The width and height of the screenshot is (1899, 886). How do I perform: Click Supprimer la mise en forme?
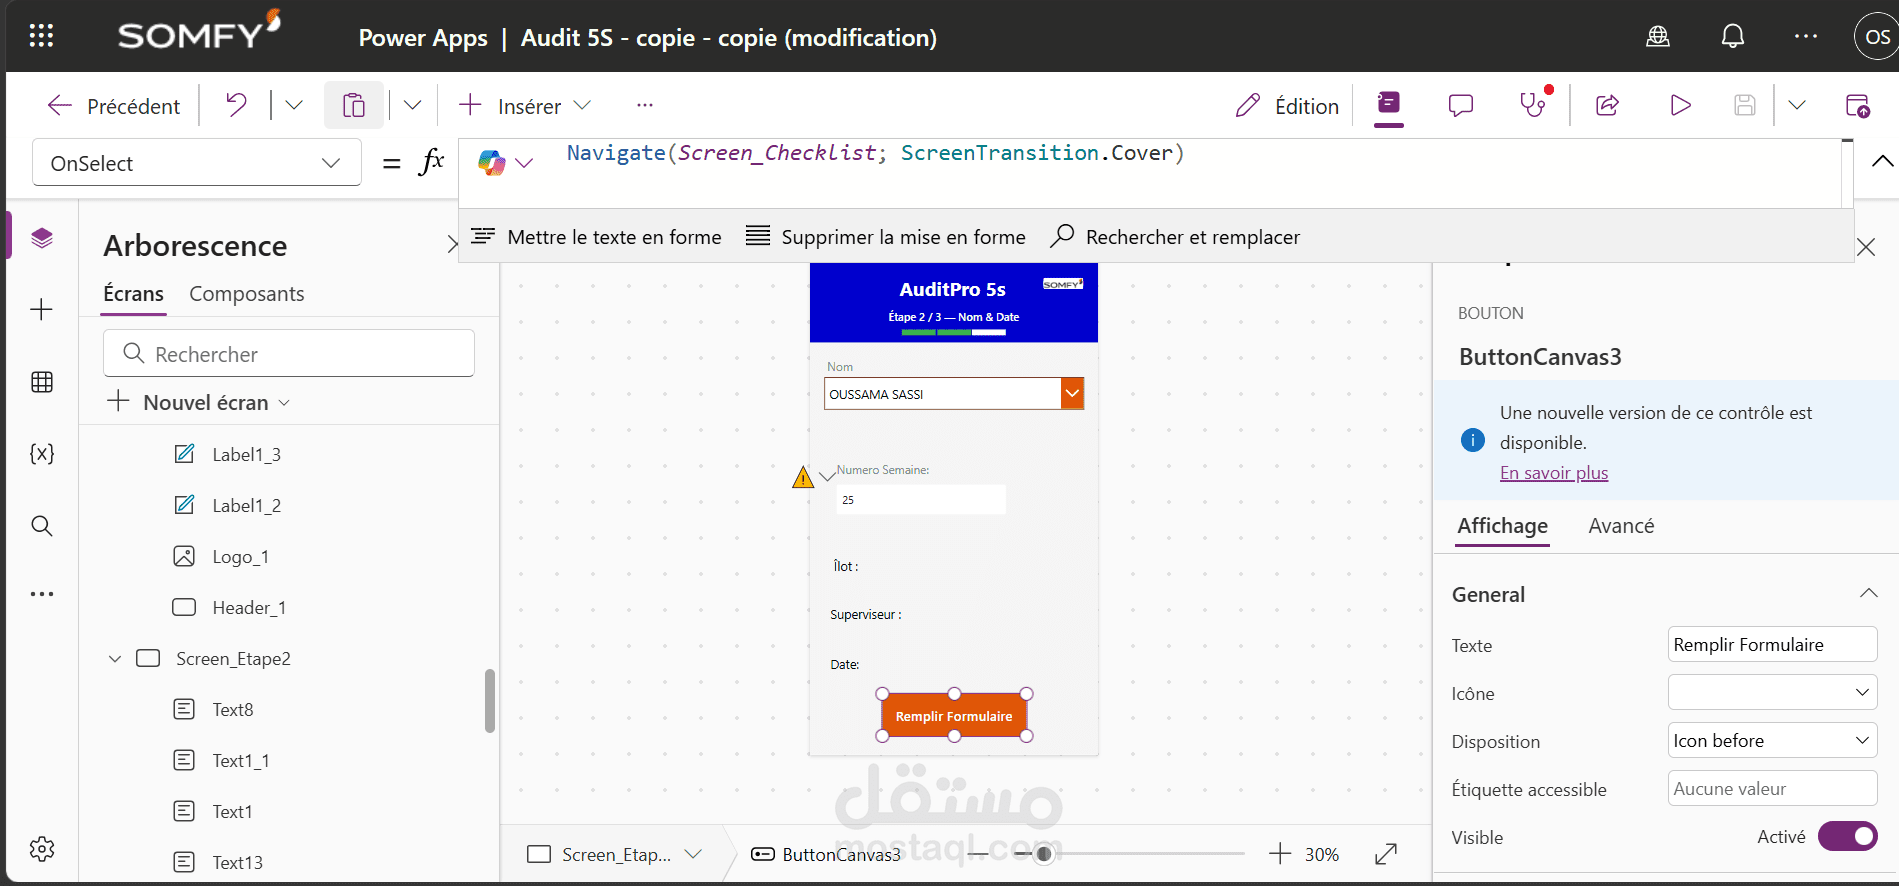[x=886, y=237]
